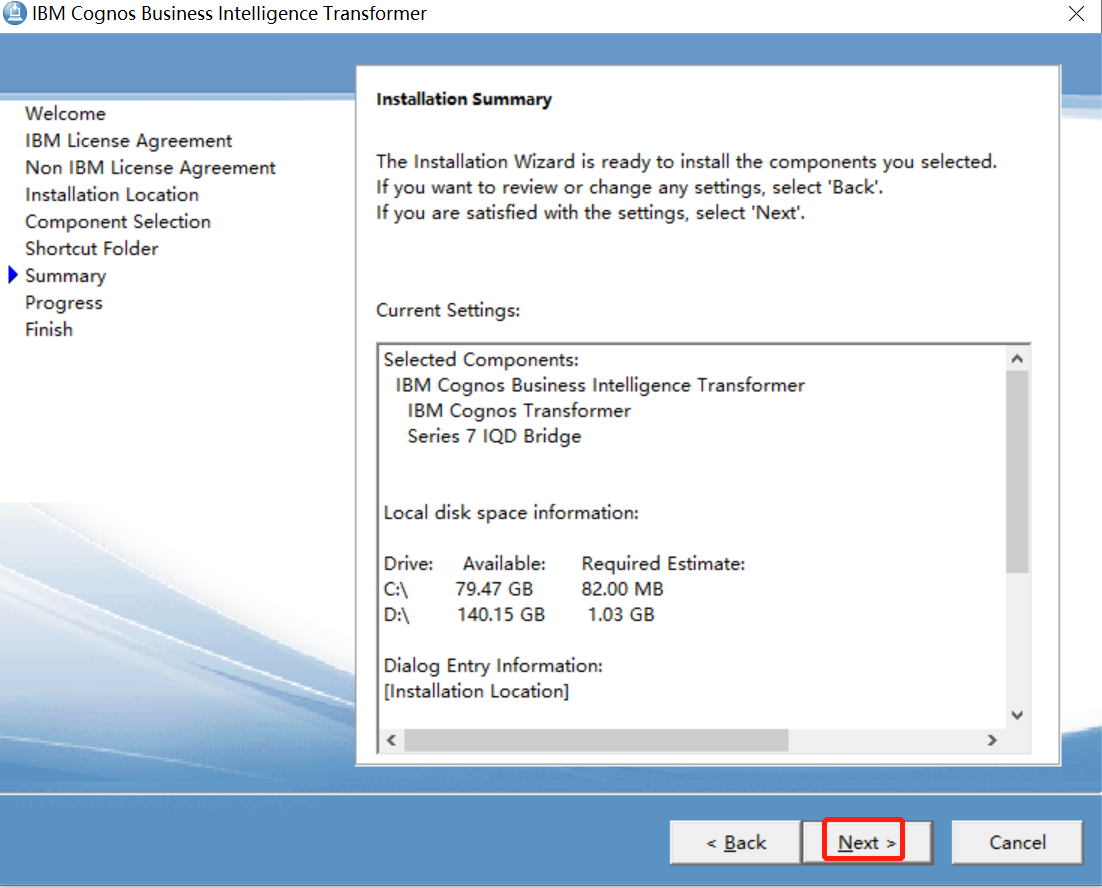The width and height of the screenshot is (1102, 888).
Task: Click the IBM Cognos Business Intelligence Transformer entry
Action: tap(600, 385)
